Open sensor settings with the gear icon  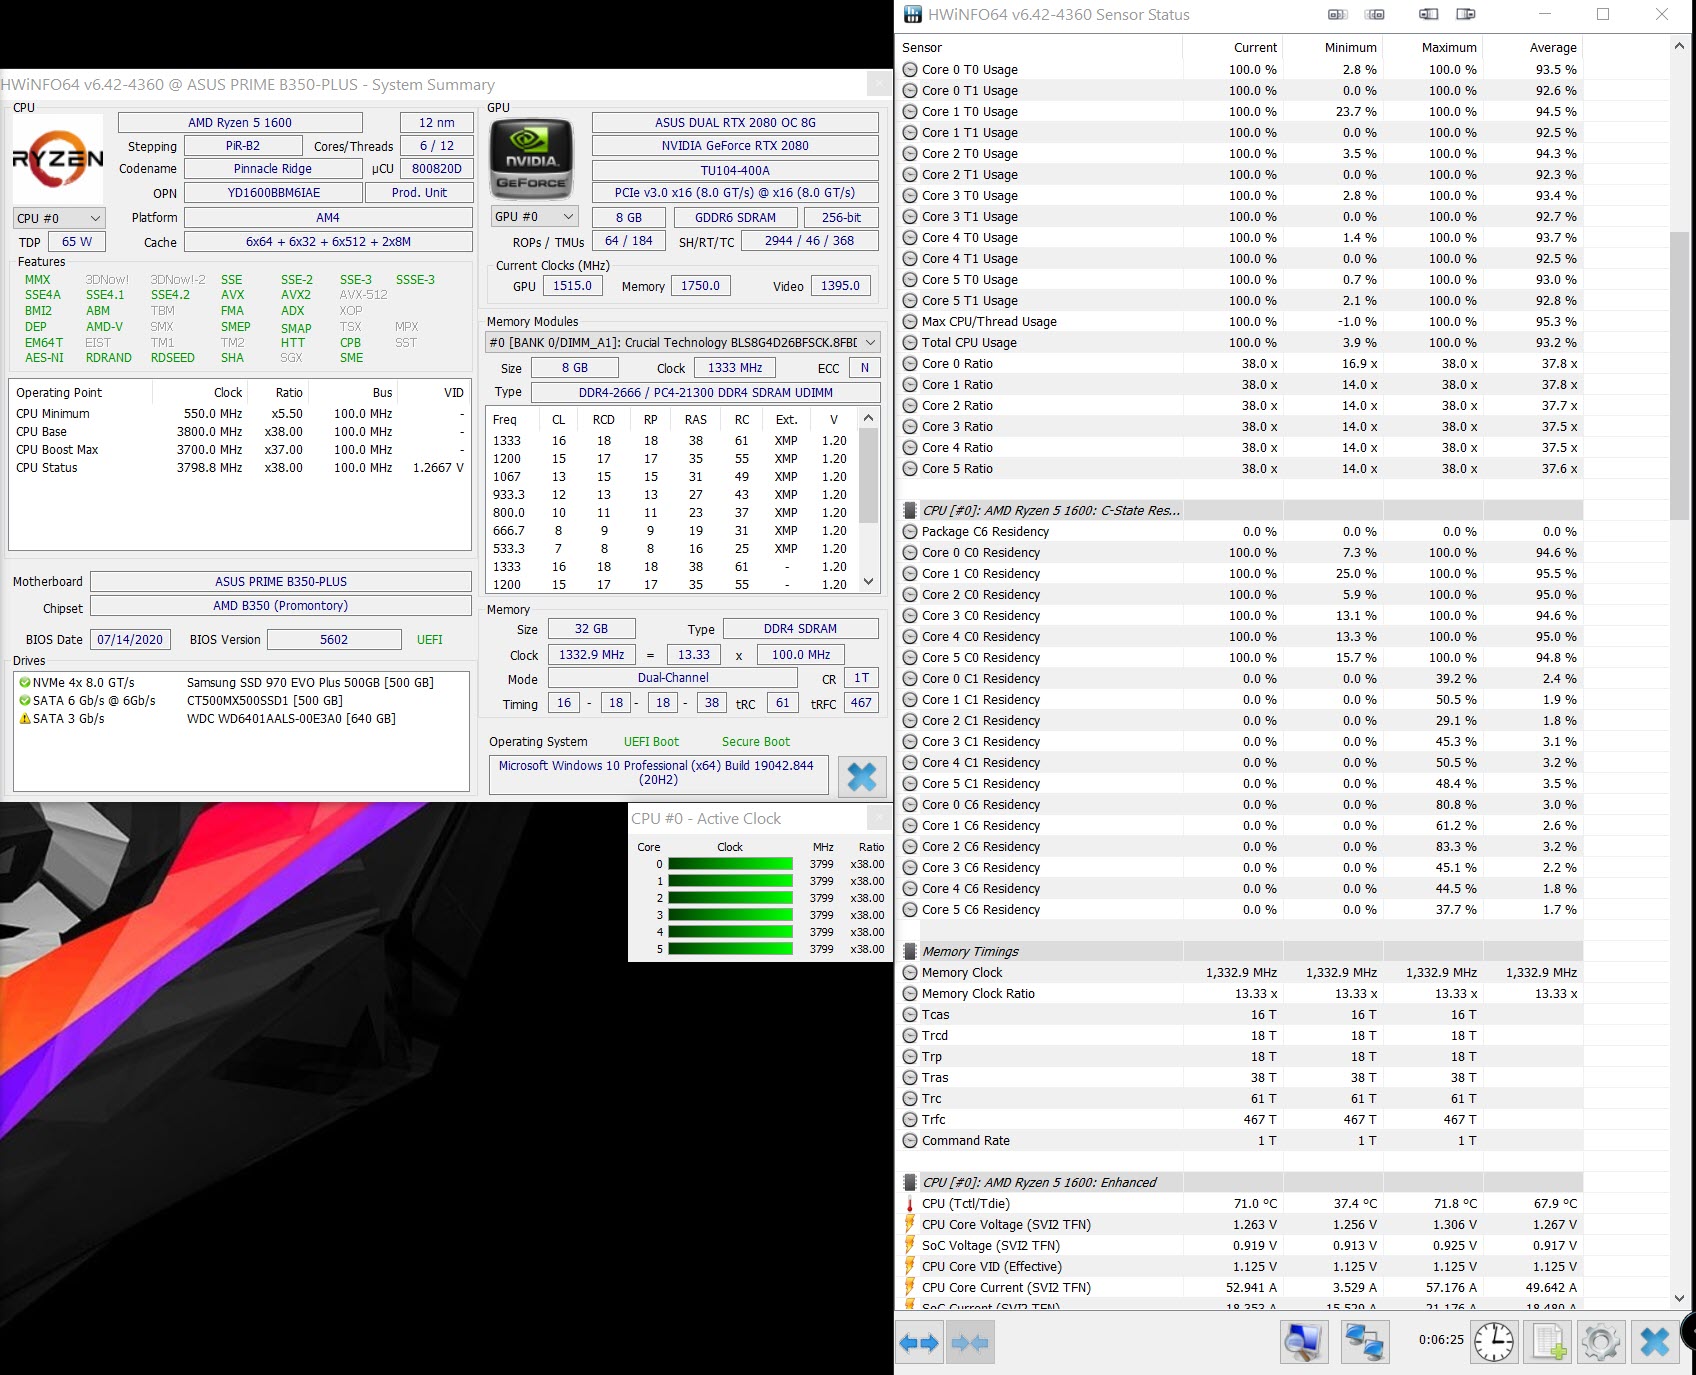1600,1342
